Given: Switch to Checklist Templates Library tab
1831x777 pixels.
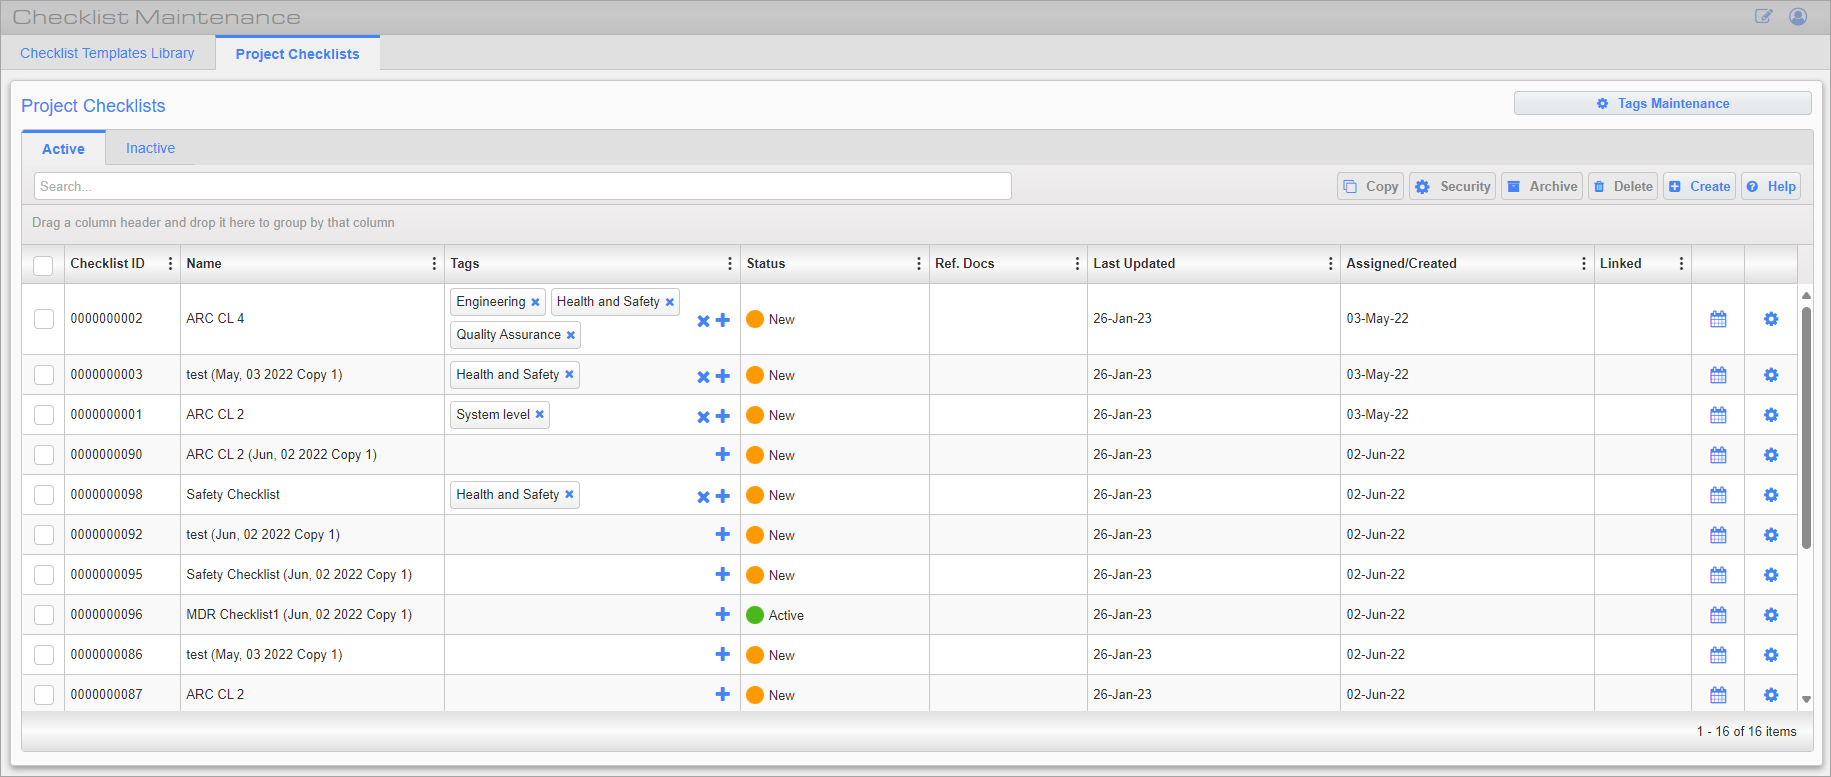Looking at the screenshot, I should point(108,53).
